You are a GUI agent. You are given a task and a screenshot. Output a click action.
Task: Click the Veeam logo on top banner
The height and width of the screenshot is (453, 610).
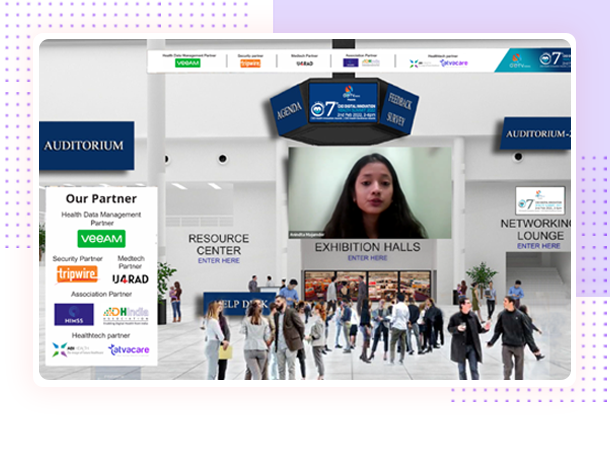[187, 63]
